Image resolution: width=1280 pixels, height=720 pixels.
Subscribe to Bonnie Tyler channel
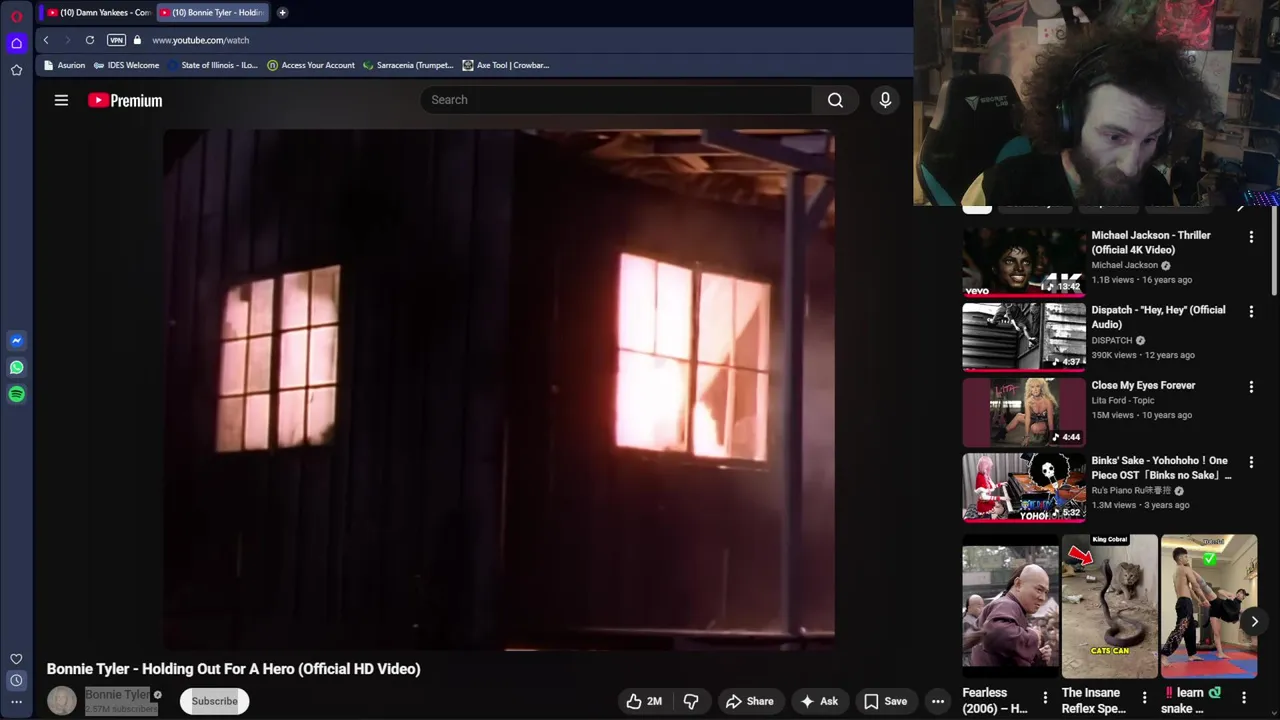pos(214,701)
